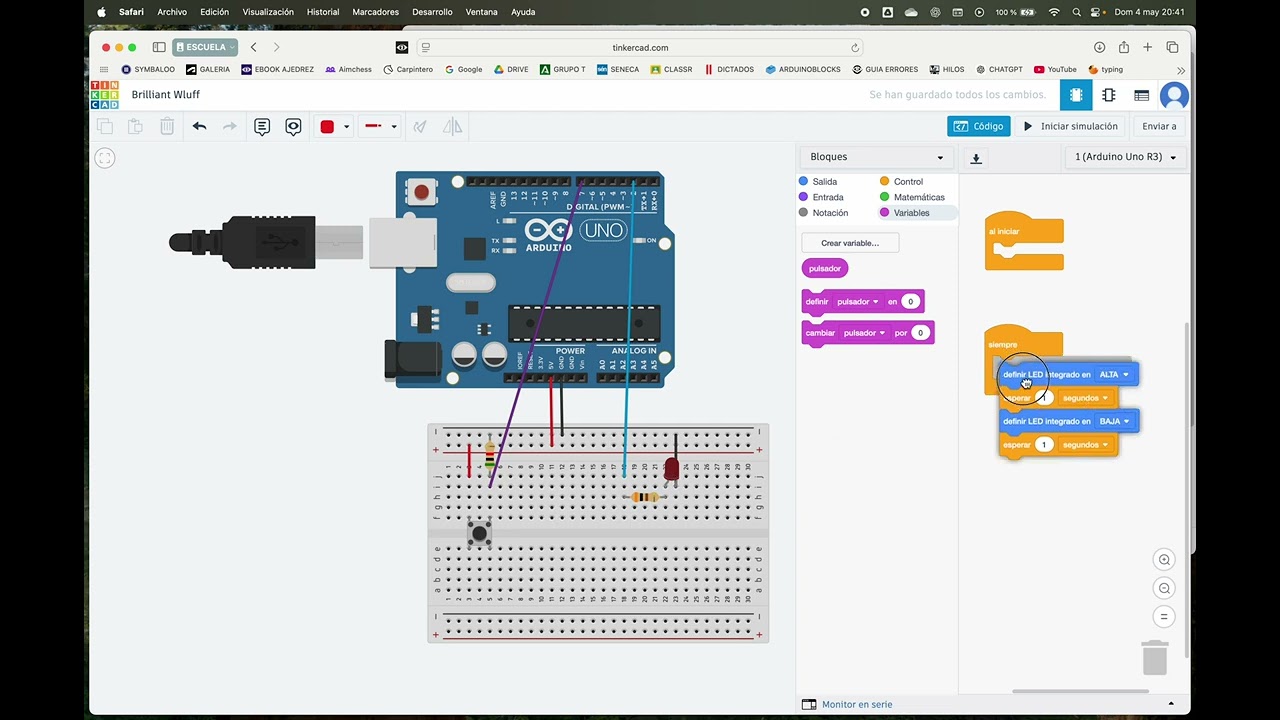1280x720 pixels.
Task: Download the code
Action: click(x=976, y=158)
